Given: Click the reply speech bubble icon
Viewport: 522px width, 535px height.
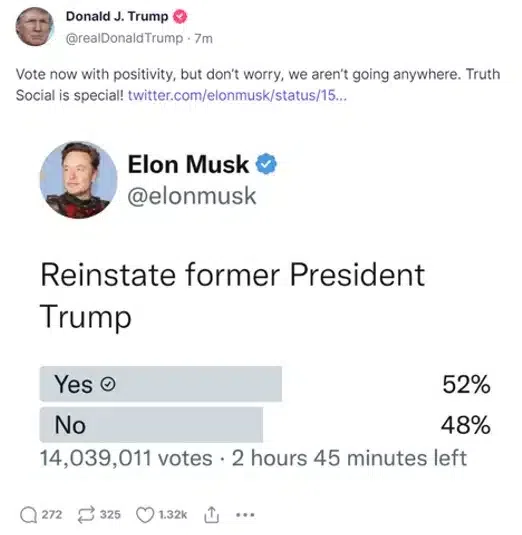Looking at the screenshot, I should [28, 515].
